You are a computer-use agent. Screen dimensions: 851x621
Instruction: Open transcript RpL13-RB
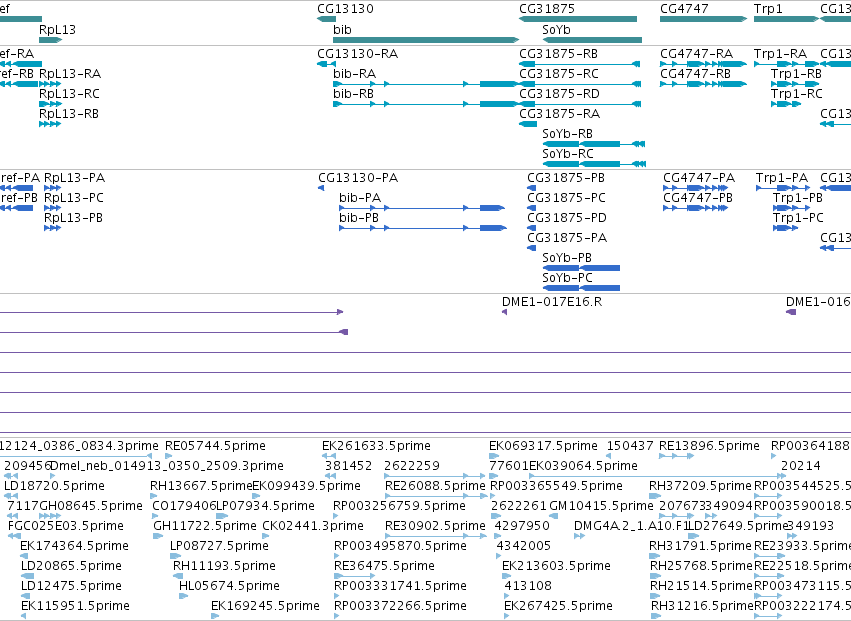[x=69, y=114]
